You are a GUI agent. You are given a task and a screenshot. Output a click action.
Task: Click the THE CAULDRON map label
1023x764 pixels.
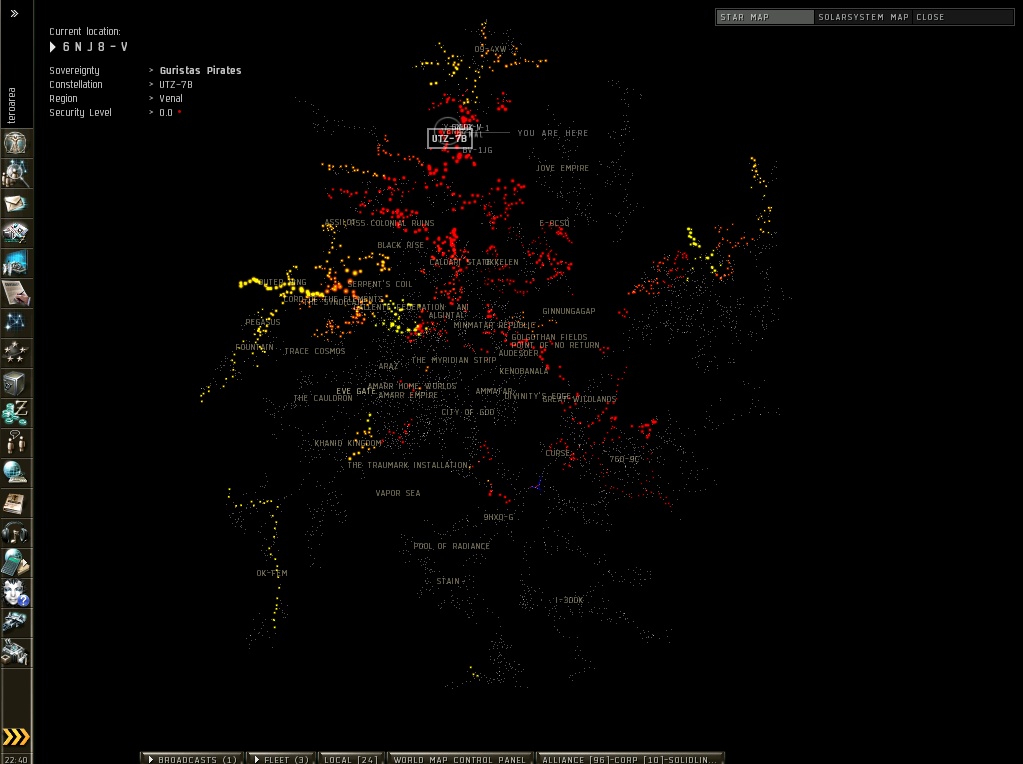[x=323, y=399]
